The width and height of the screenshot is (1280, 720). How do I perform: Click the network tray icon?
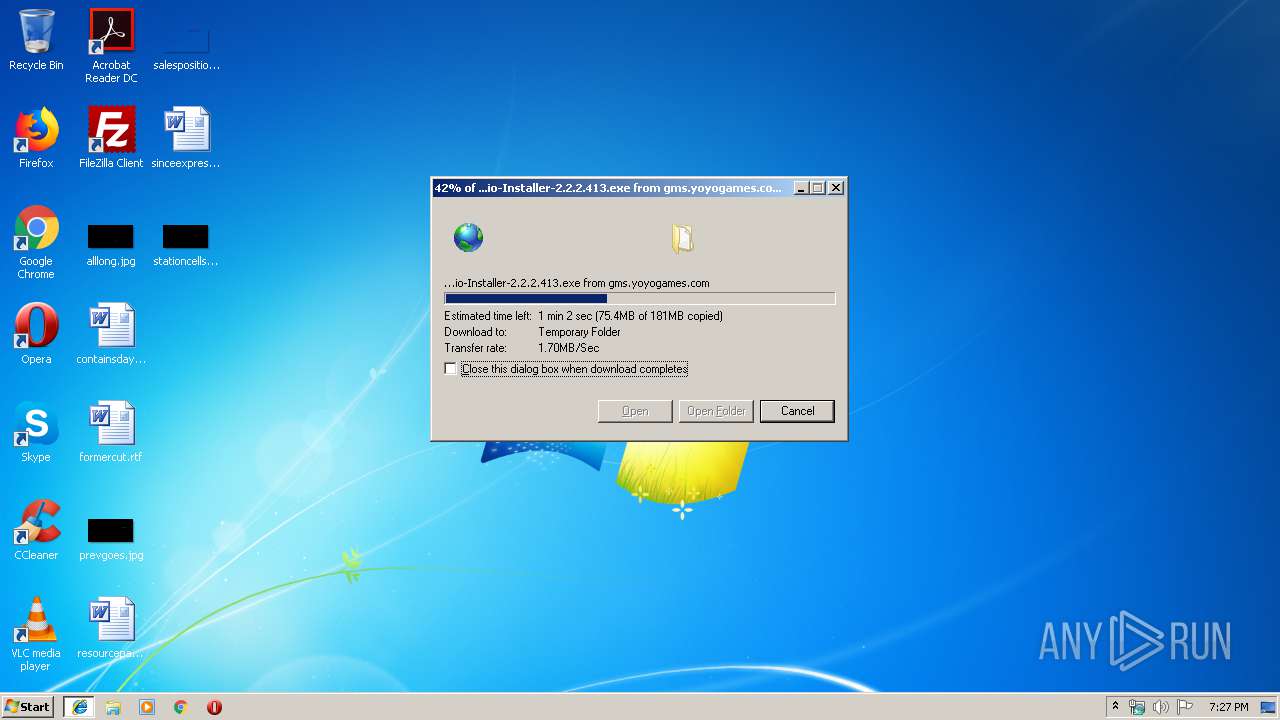[x=1137, y=707]
